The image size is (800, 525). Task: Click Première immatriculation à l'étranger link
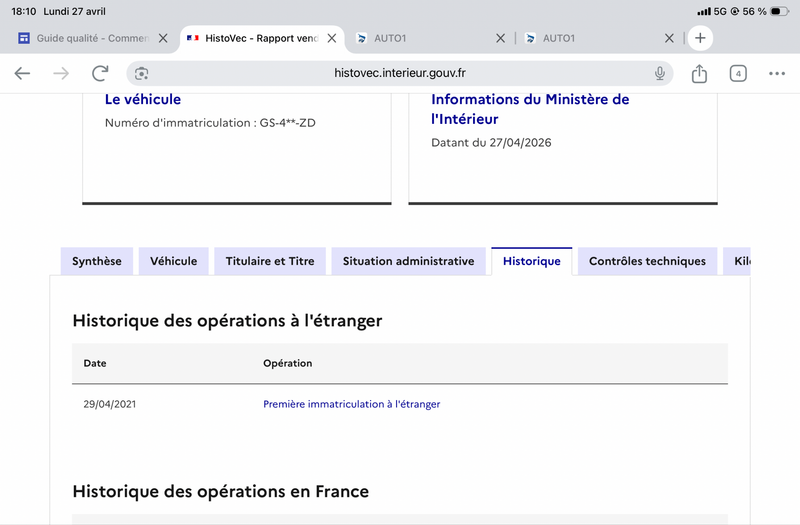(352, 404)
